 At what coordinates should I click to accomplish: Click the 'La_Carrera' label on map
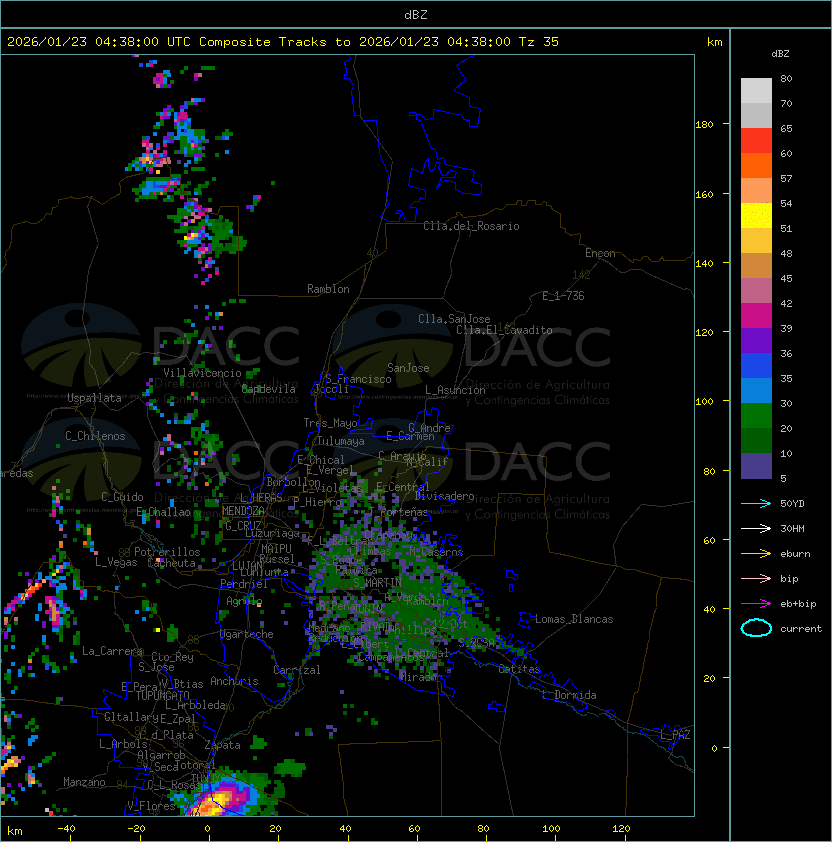[112, 651]
